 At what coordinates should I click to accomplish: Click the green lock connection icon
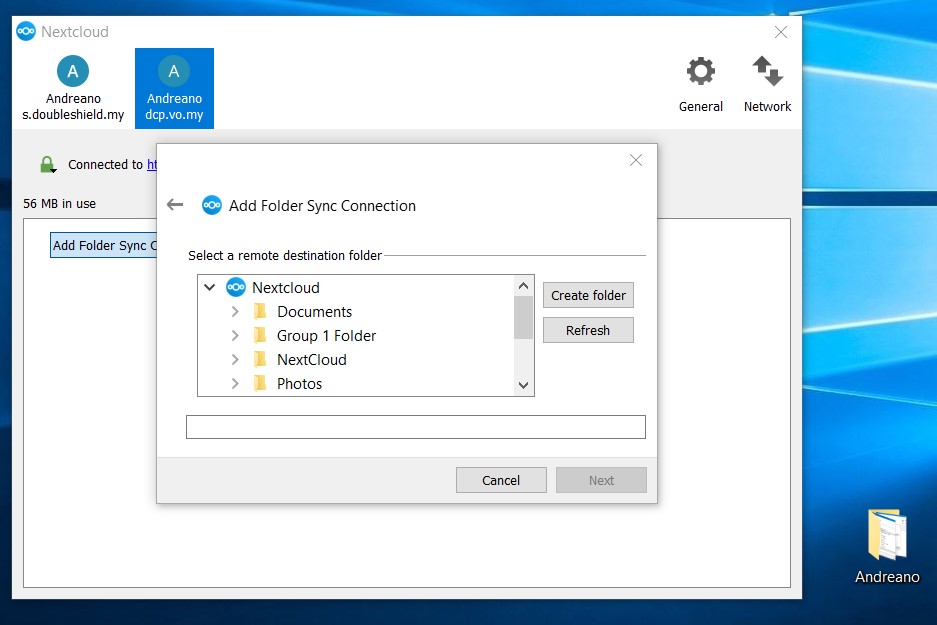[47, 165]
